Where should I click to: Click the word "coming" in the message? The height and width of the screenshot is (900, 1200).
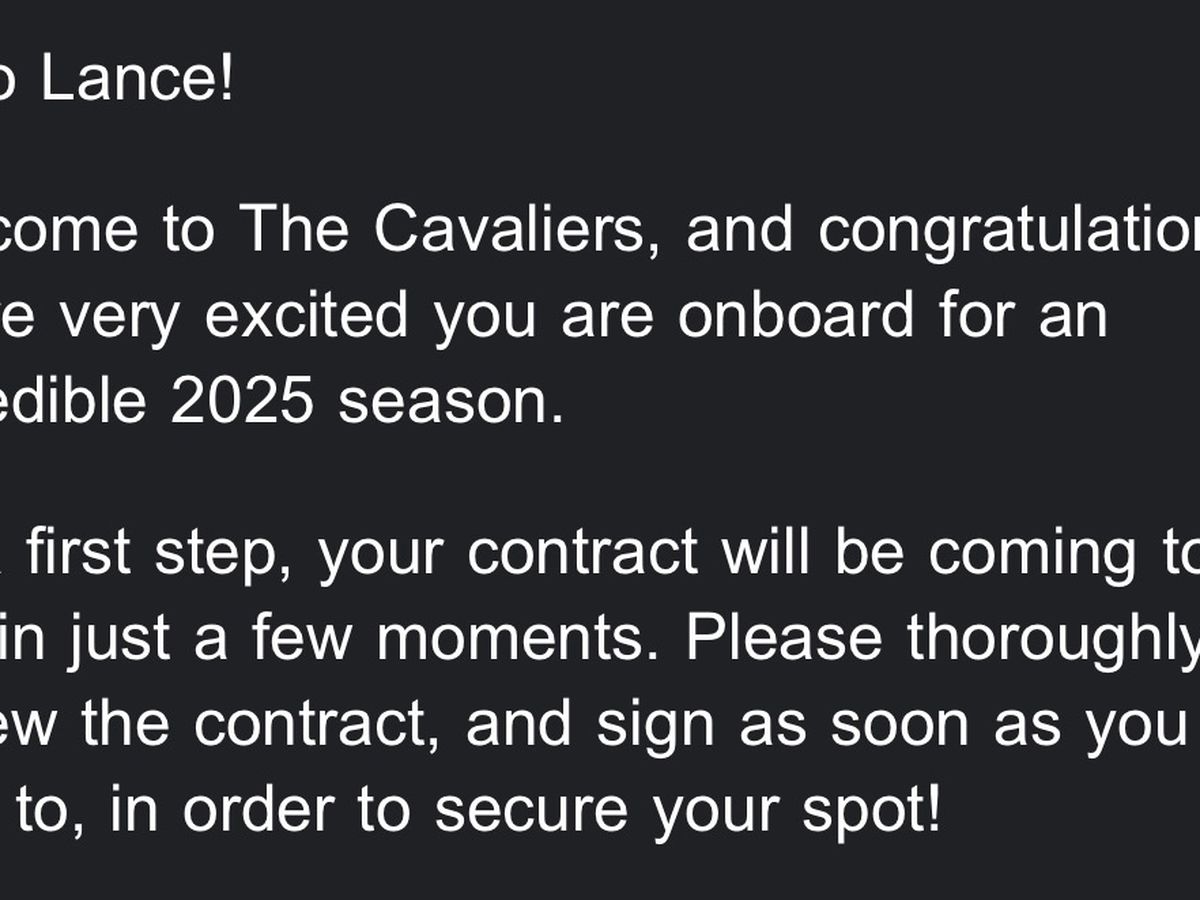pos(1032,554)
